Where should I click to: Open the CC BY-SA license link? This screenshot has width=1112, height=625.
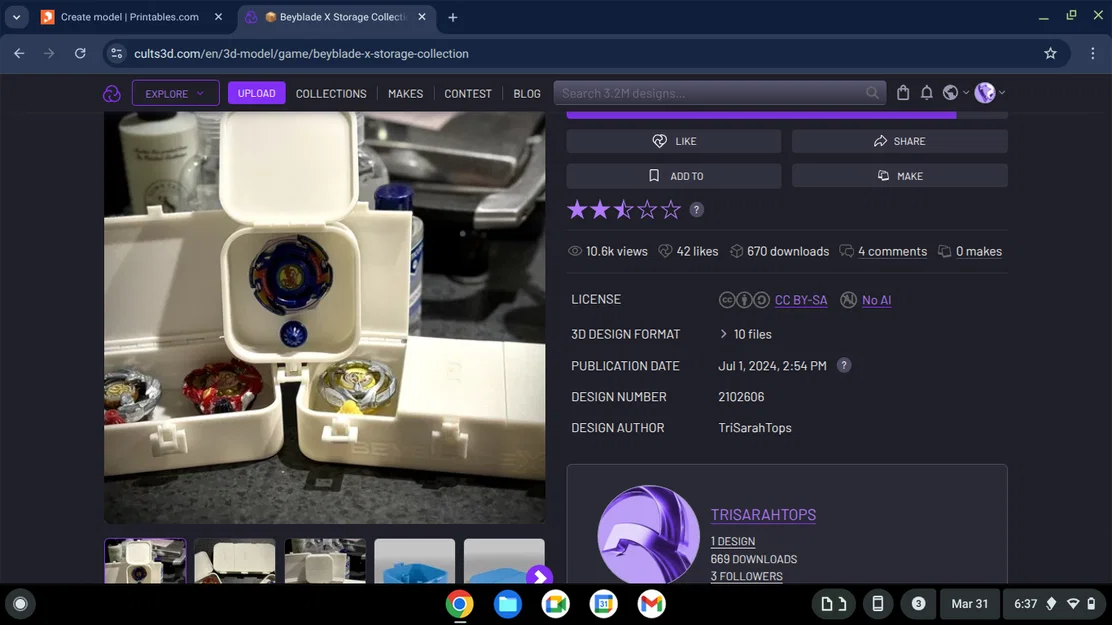pyautogui.click(x=801, y=300)
